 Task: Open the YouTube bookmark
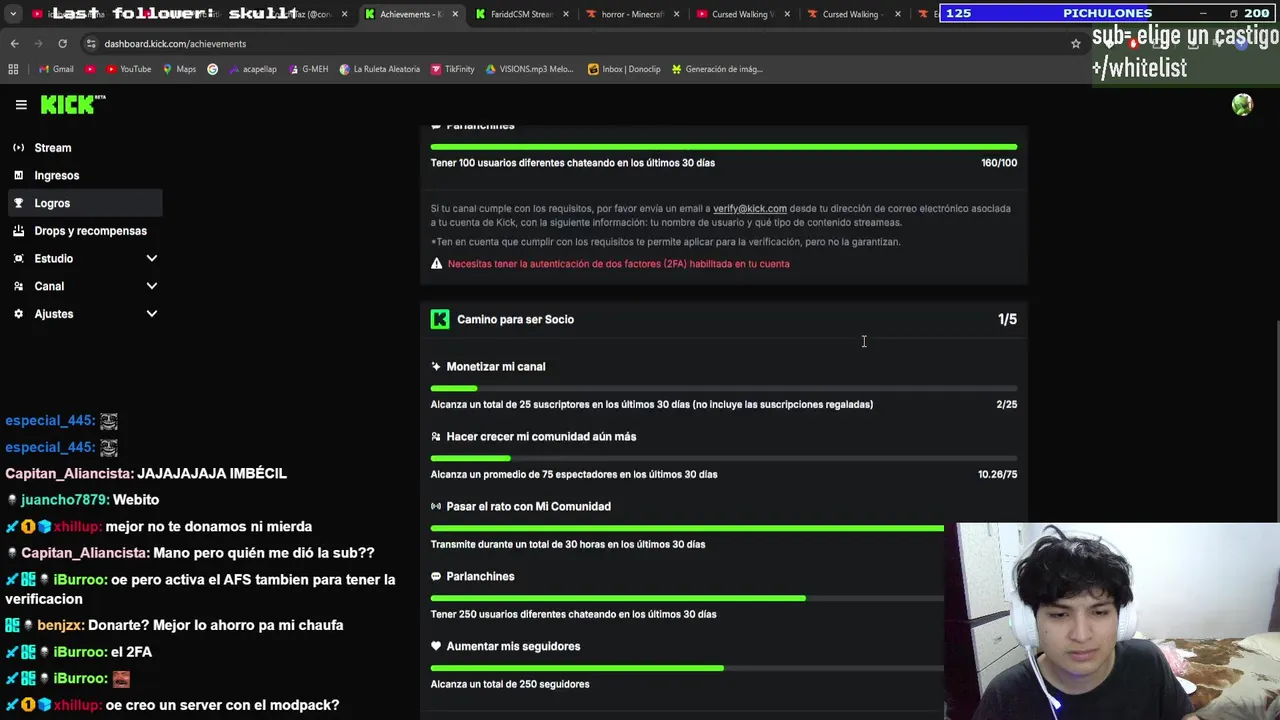click(x=127, y=69)
